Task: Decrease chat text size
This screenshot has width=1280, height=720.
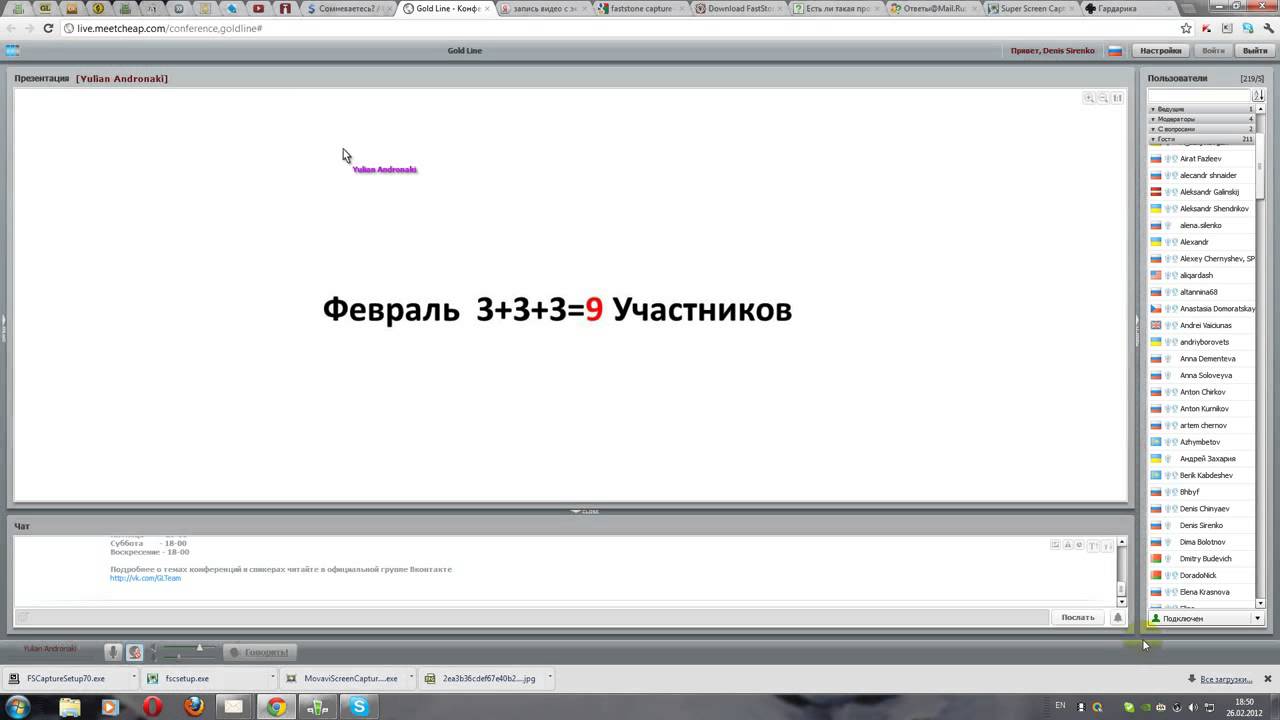Action: [1106, 545]
